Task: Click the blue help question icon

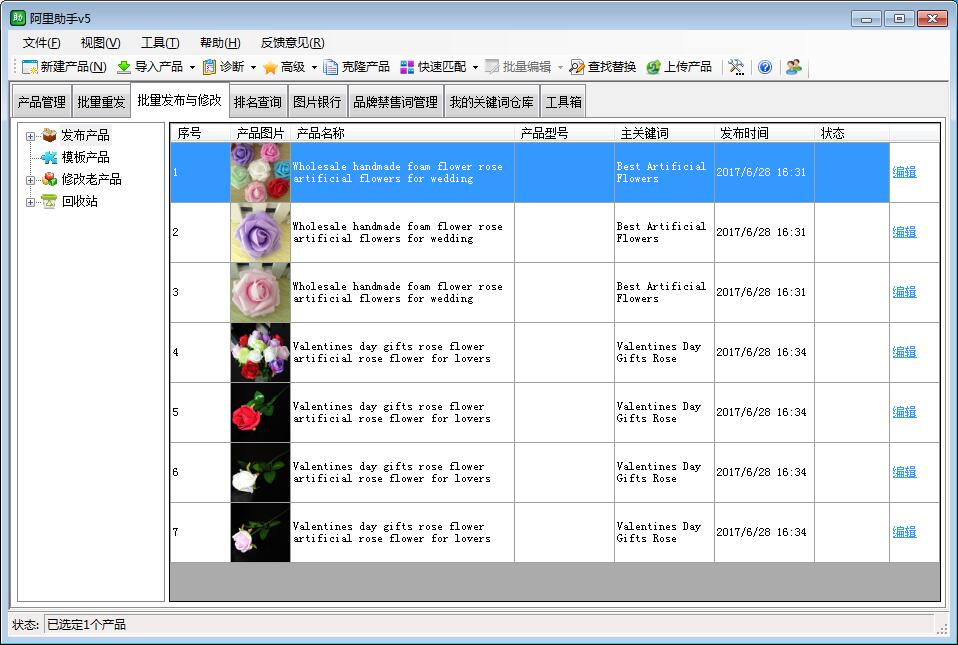Action: click(764, 67)
